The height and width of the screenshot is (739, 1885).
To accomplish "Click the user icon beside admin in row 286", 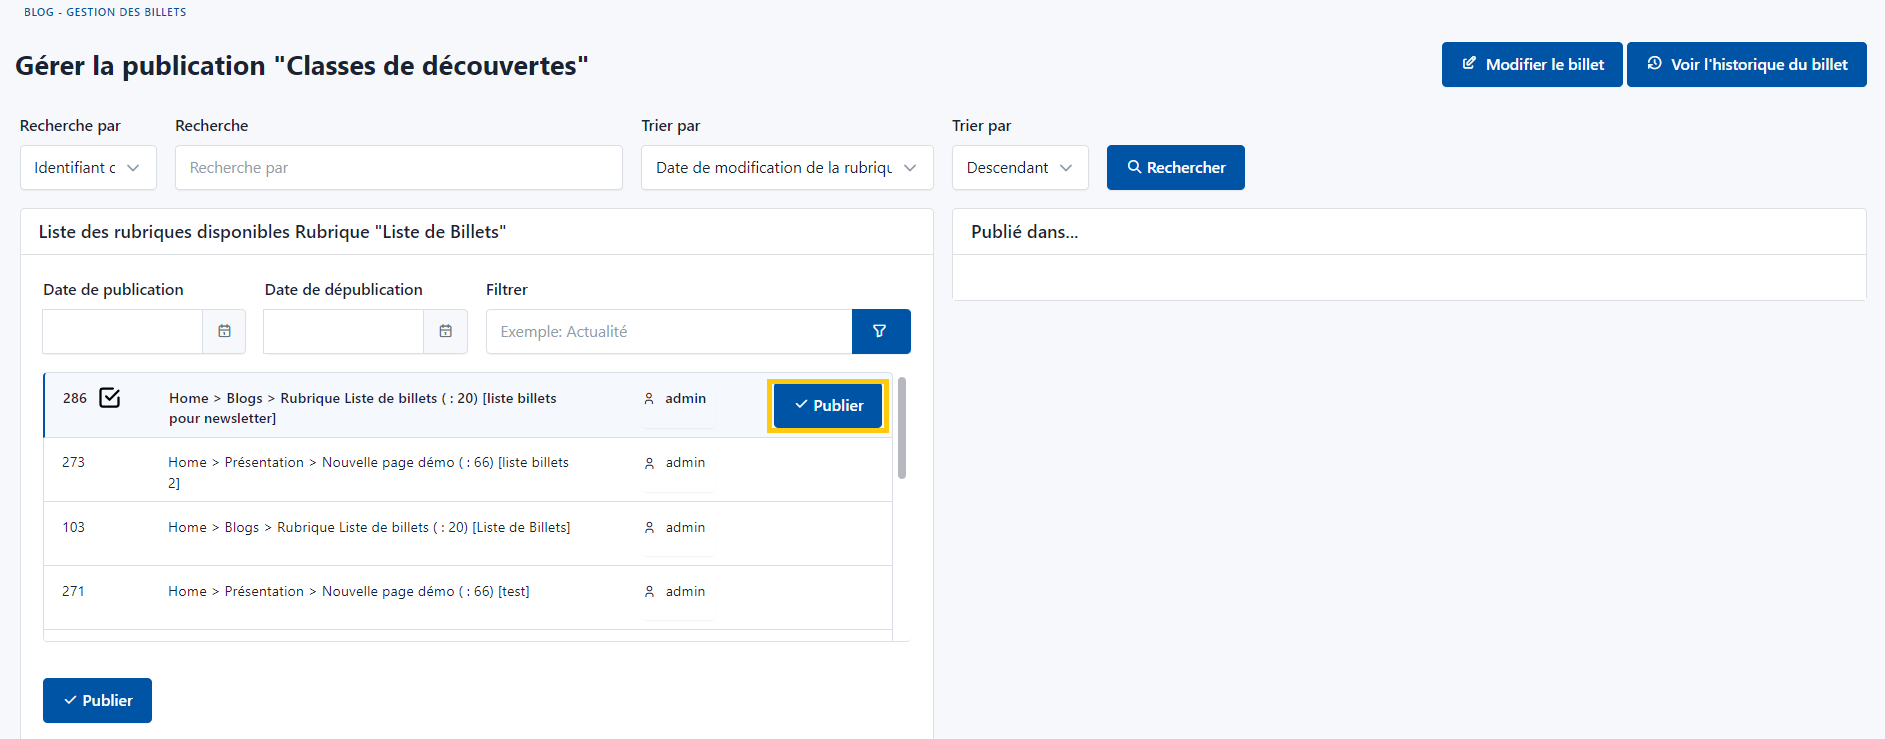I will (649, 399).
